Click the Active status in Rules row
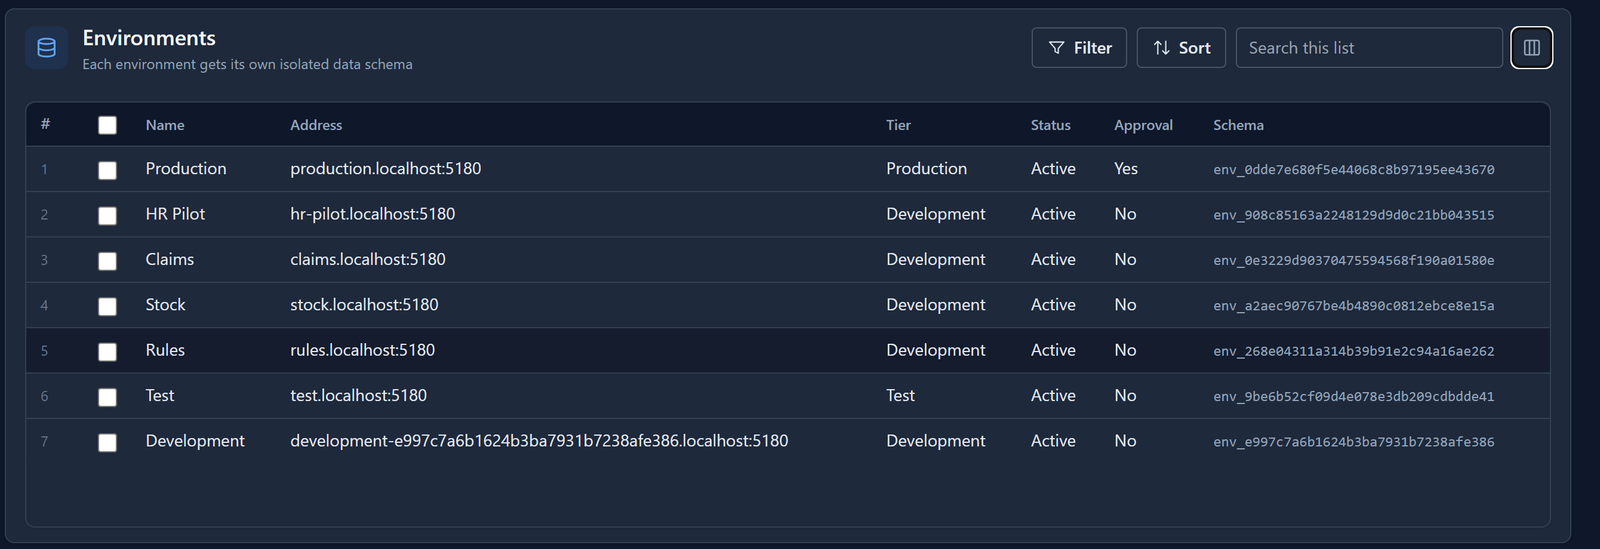 1053,350
